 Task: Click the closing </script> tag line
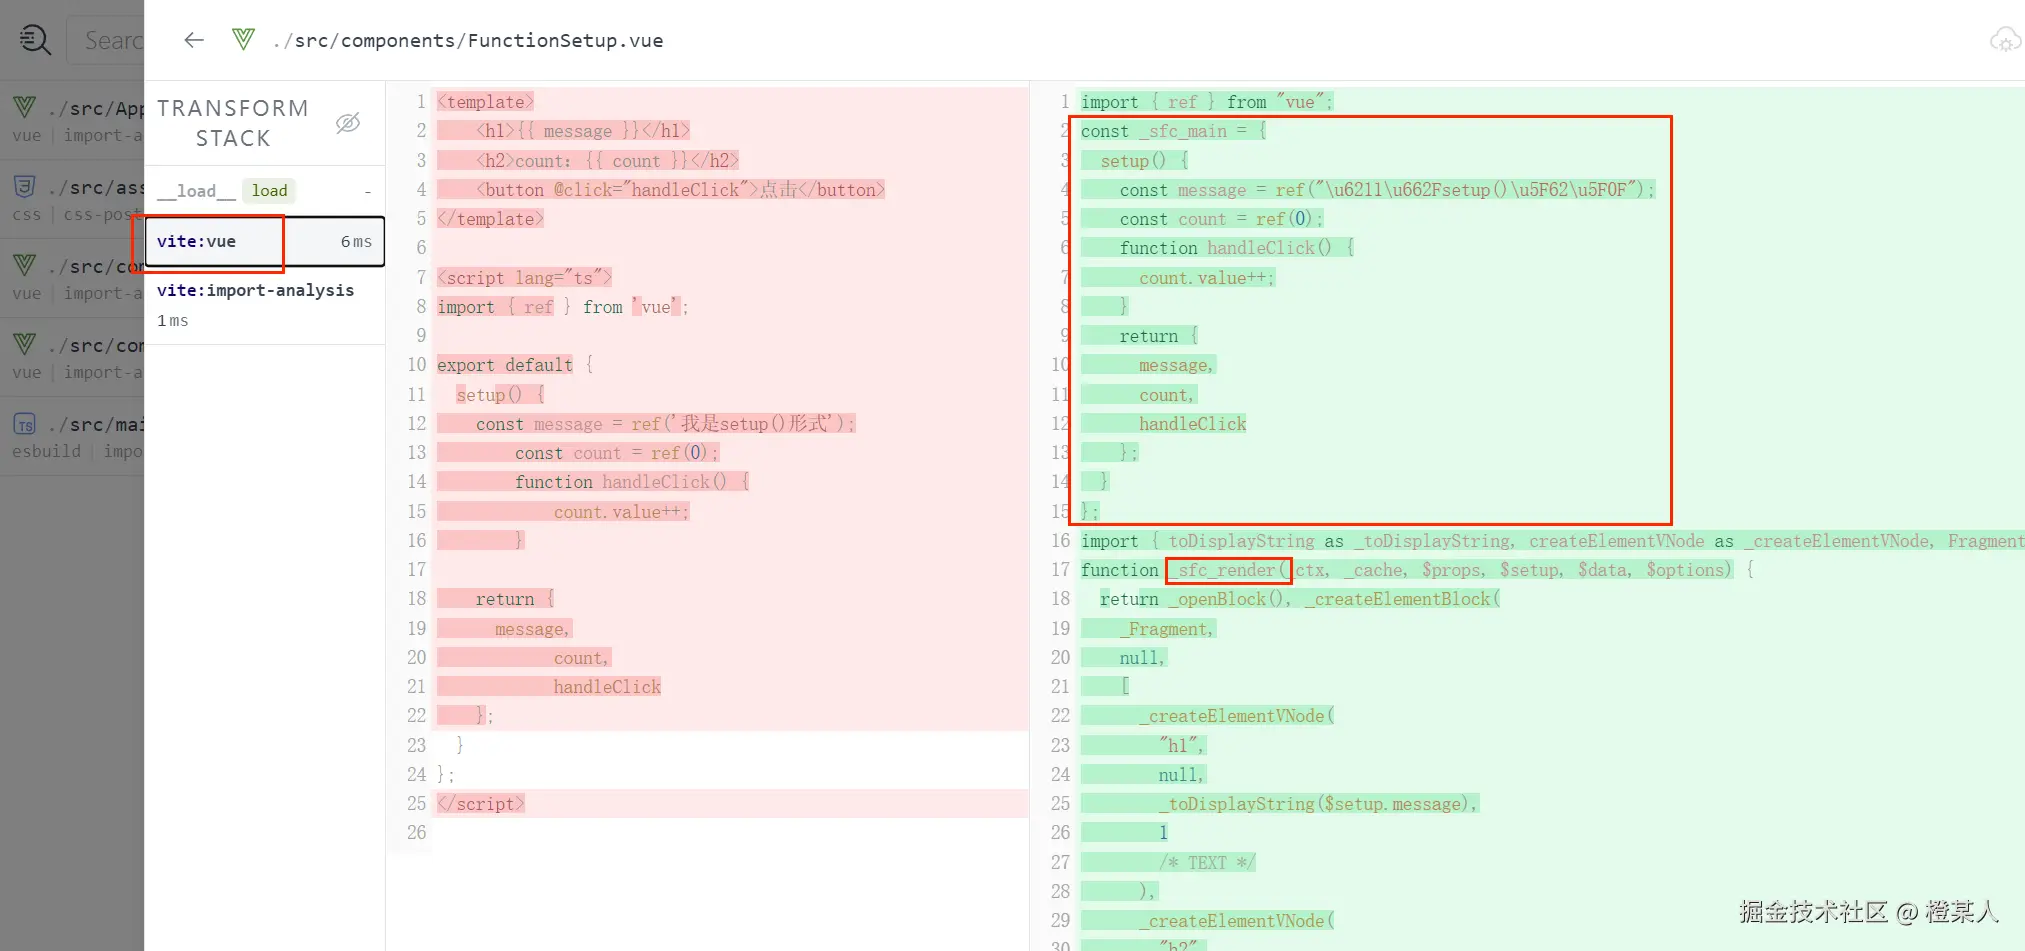point(480,804)
